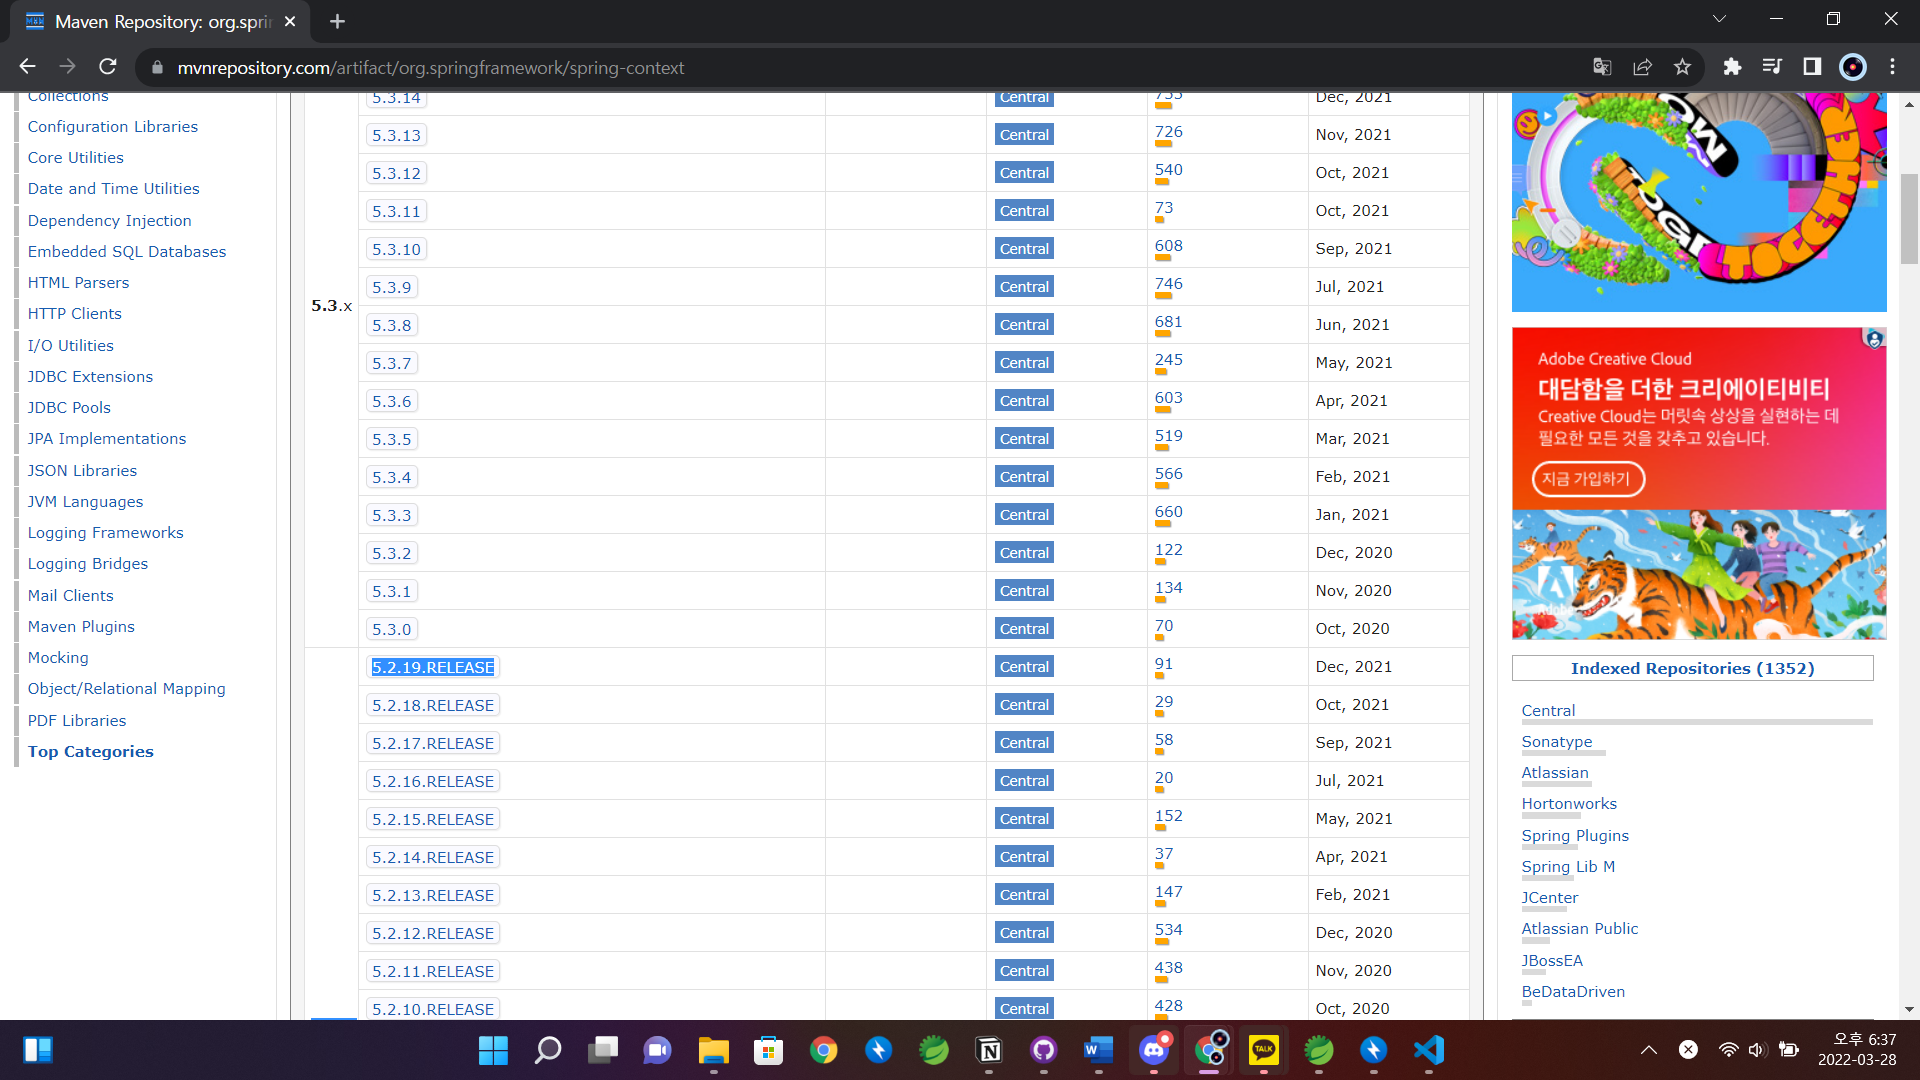
Task: Expand hidden system tray icons chevron
Action: coord(1649,1050)
